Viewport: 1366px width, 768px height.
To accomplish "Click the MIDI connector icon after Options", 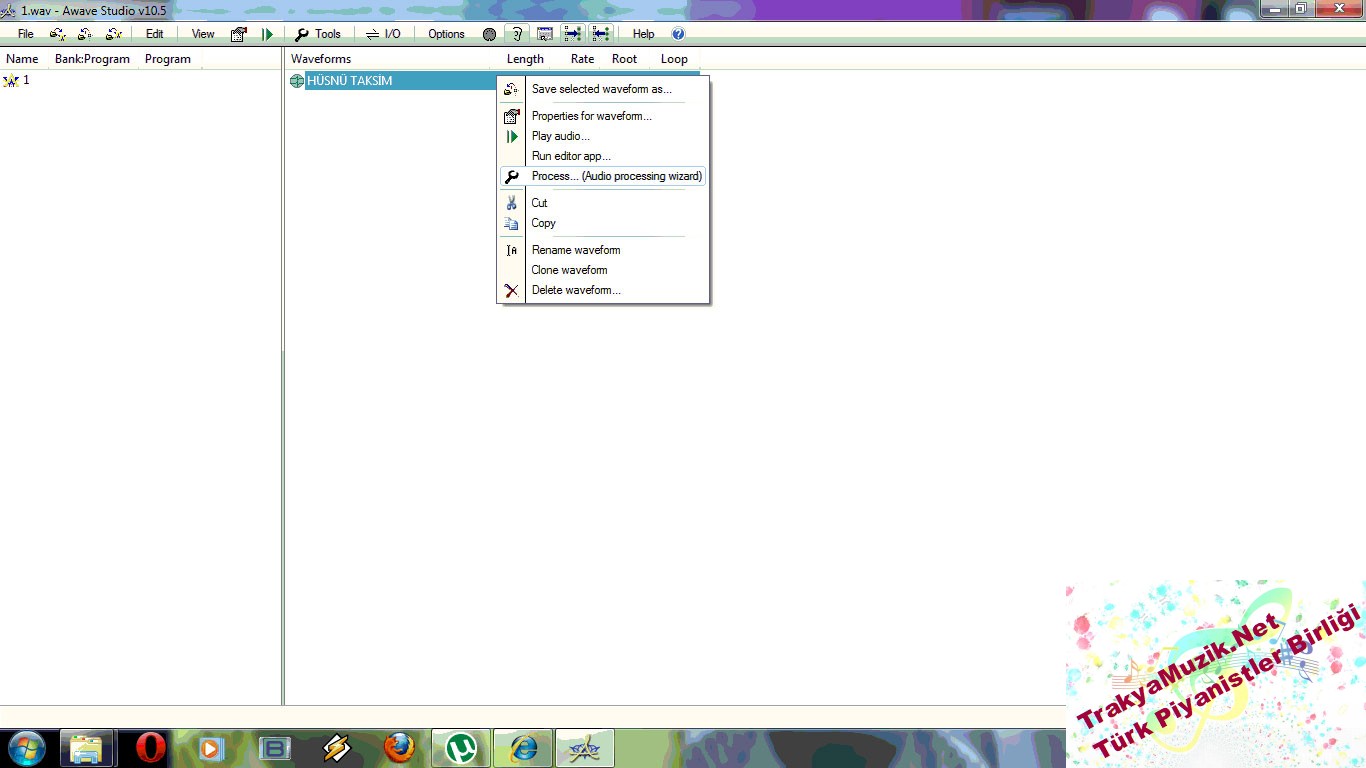I will tap(489, 34).
